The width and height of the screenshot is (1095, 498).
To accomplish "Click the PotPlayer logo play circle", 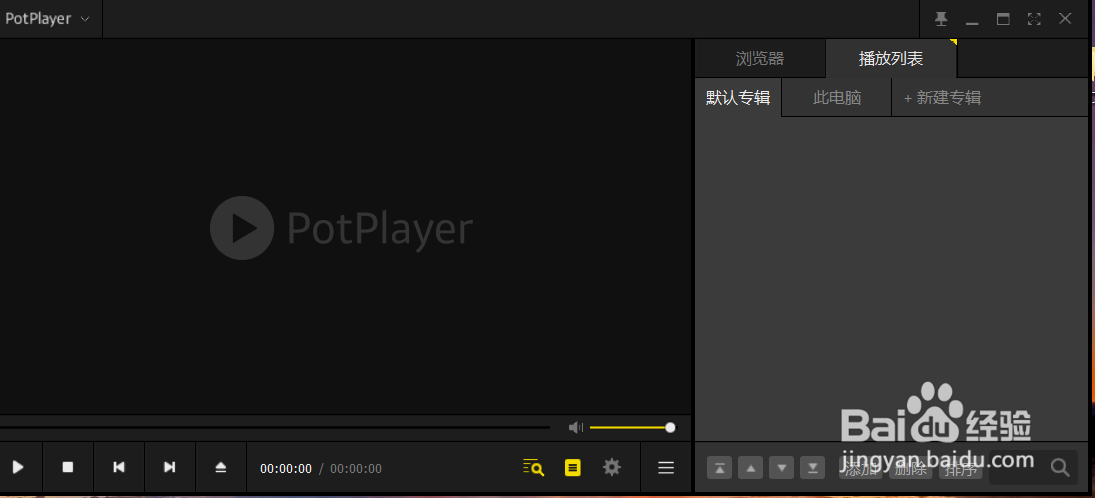I will pyautogui.click(x=242, y=228).
